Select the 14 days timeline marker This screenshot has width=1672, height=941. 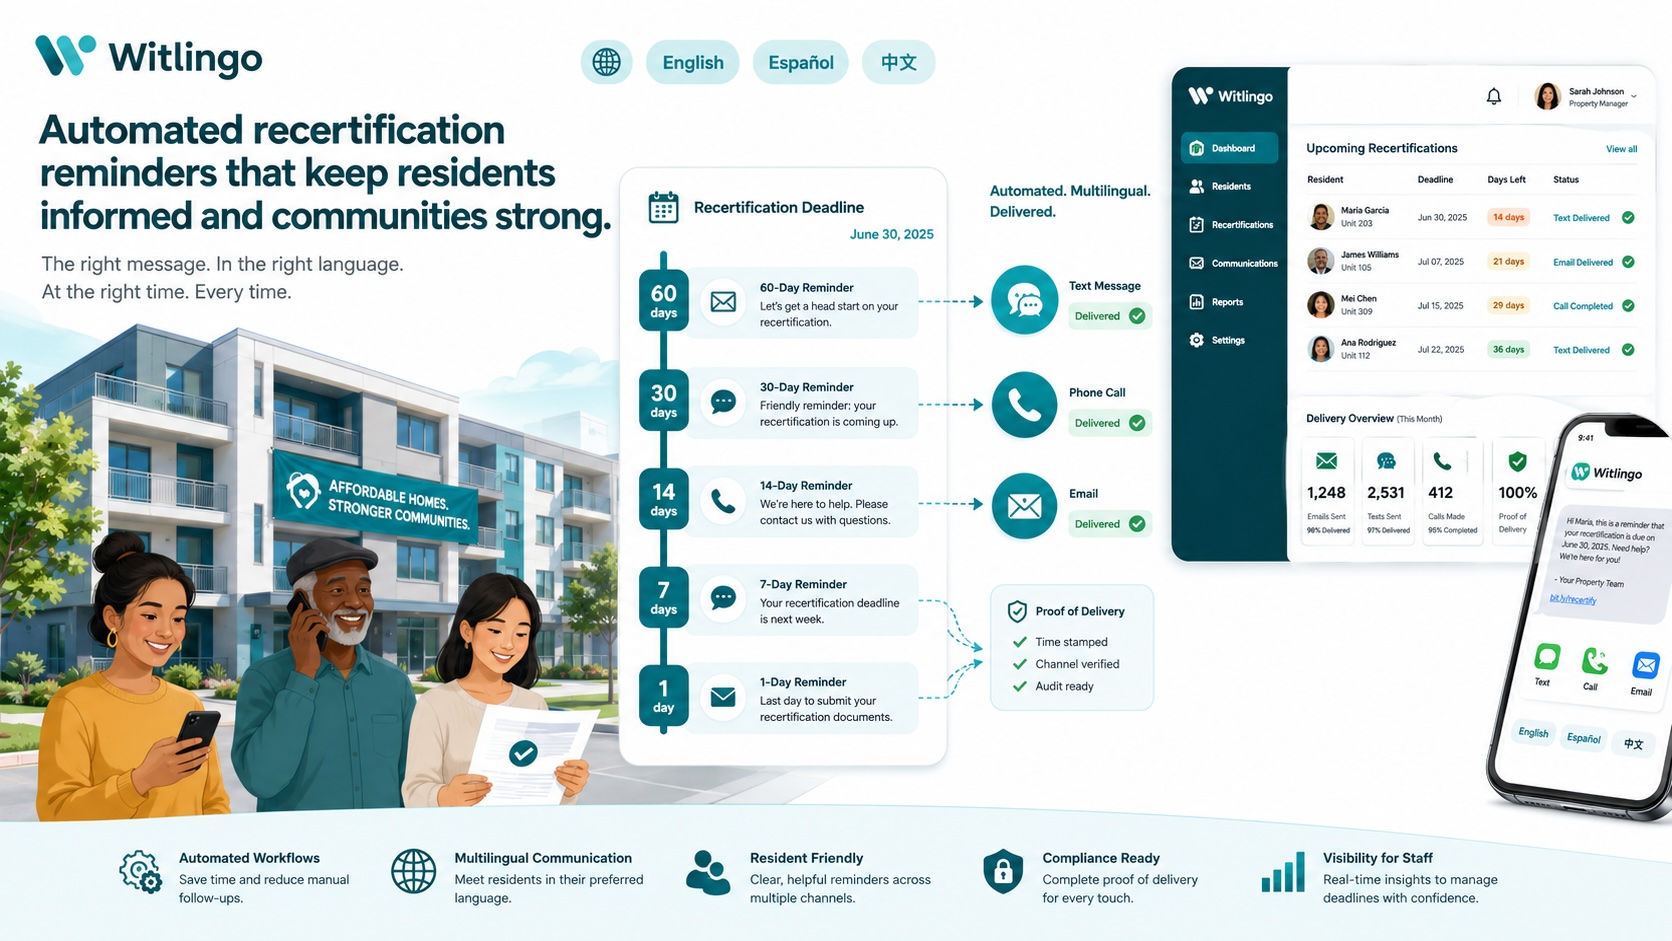[664, 498]
